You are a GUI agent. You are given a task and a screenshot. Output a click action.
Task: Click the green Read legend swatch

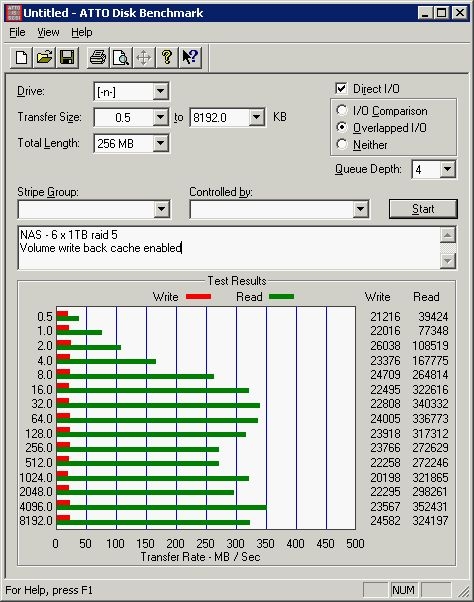click(281, 296)
